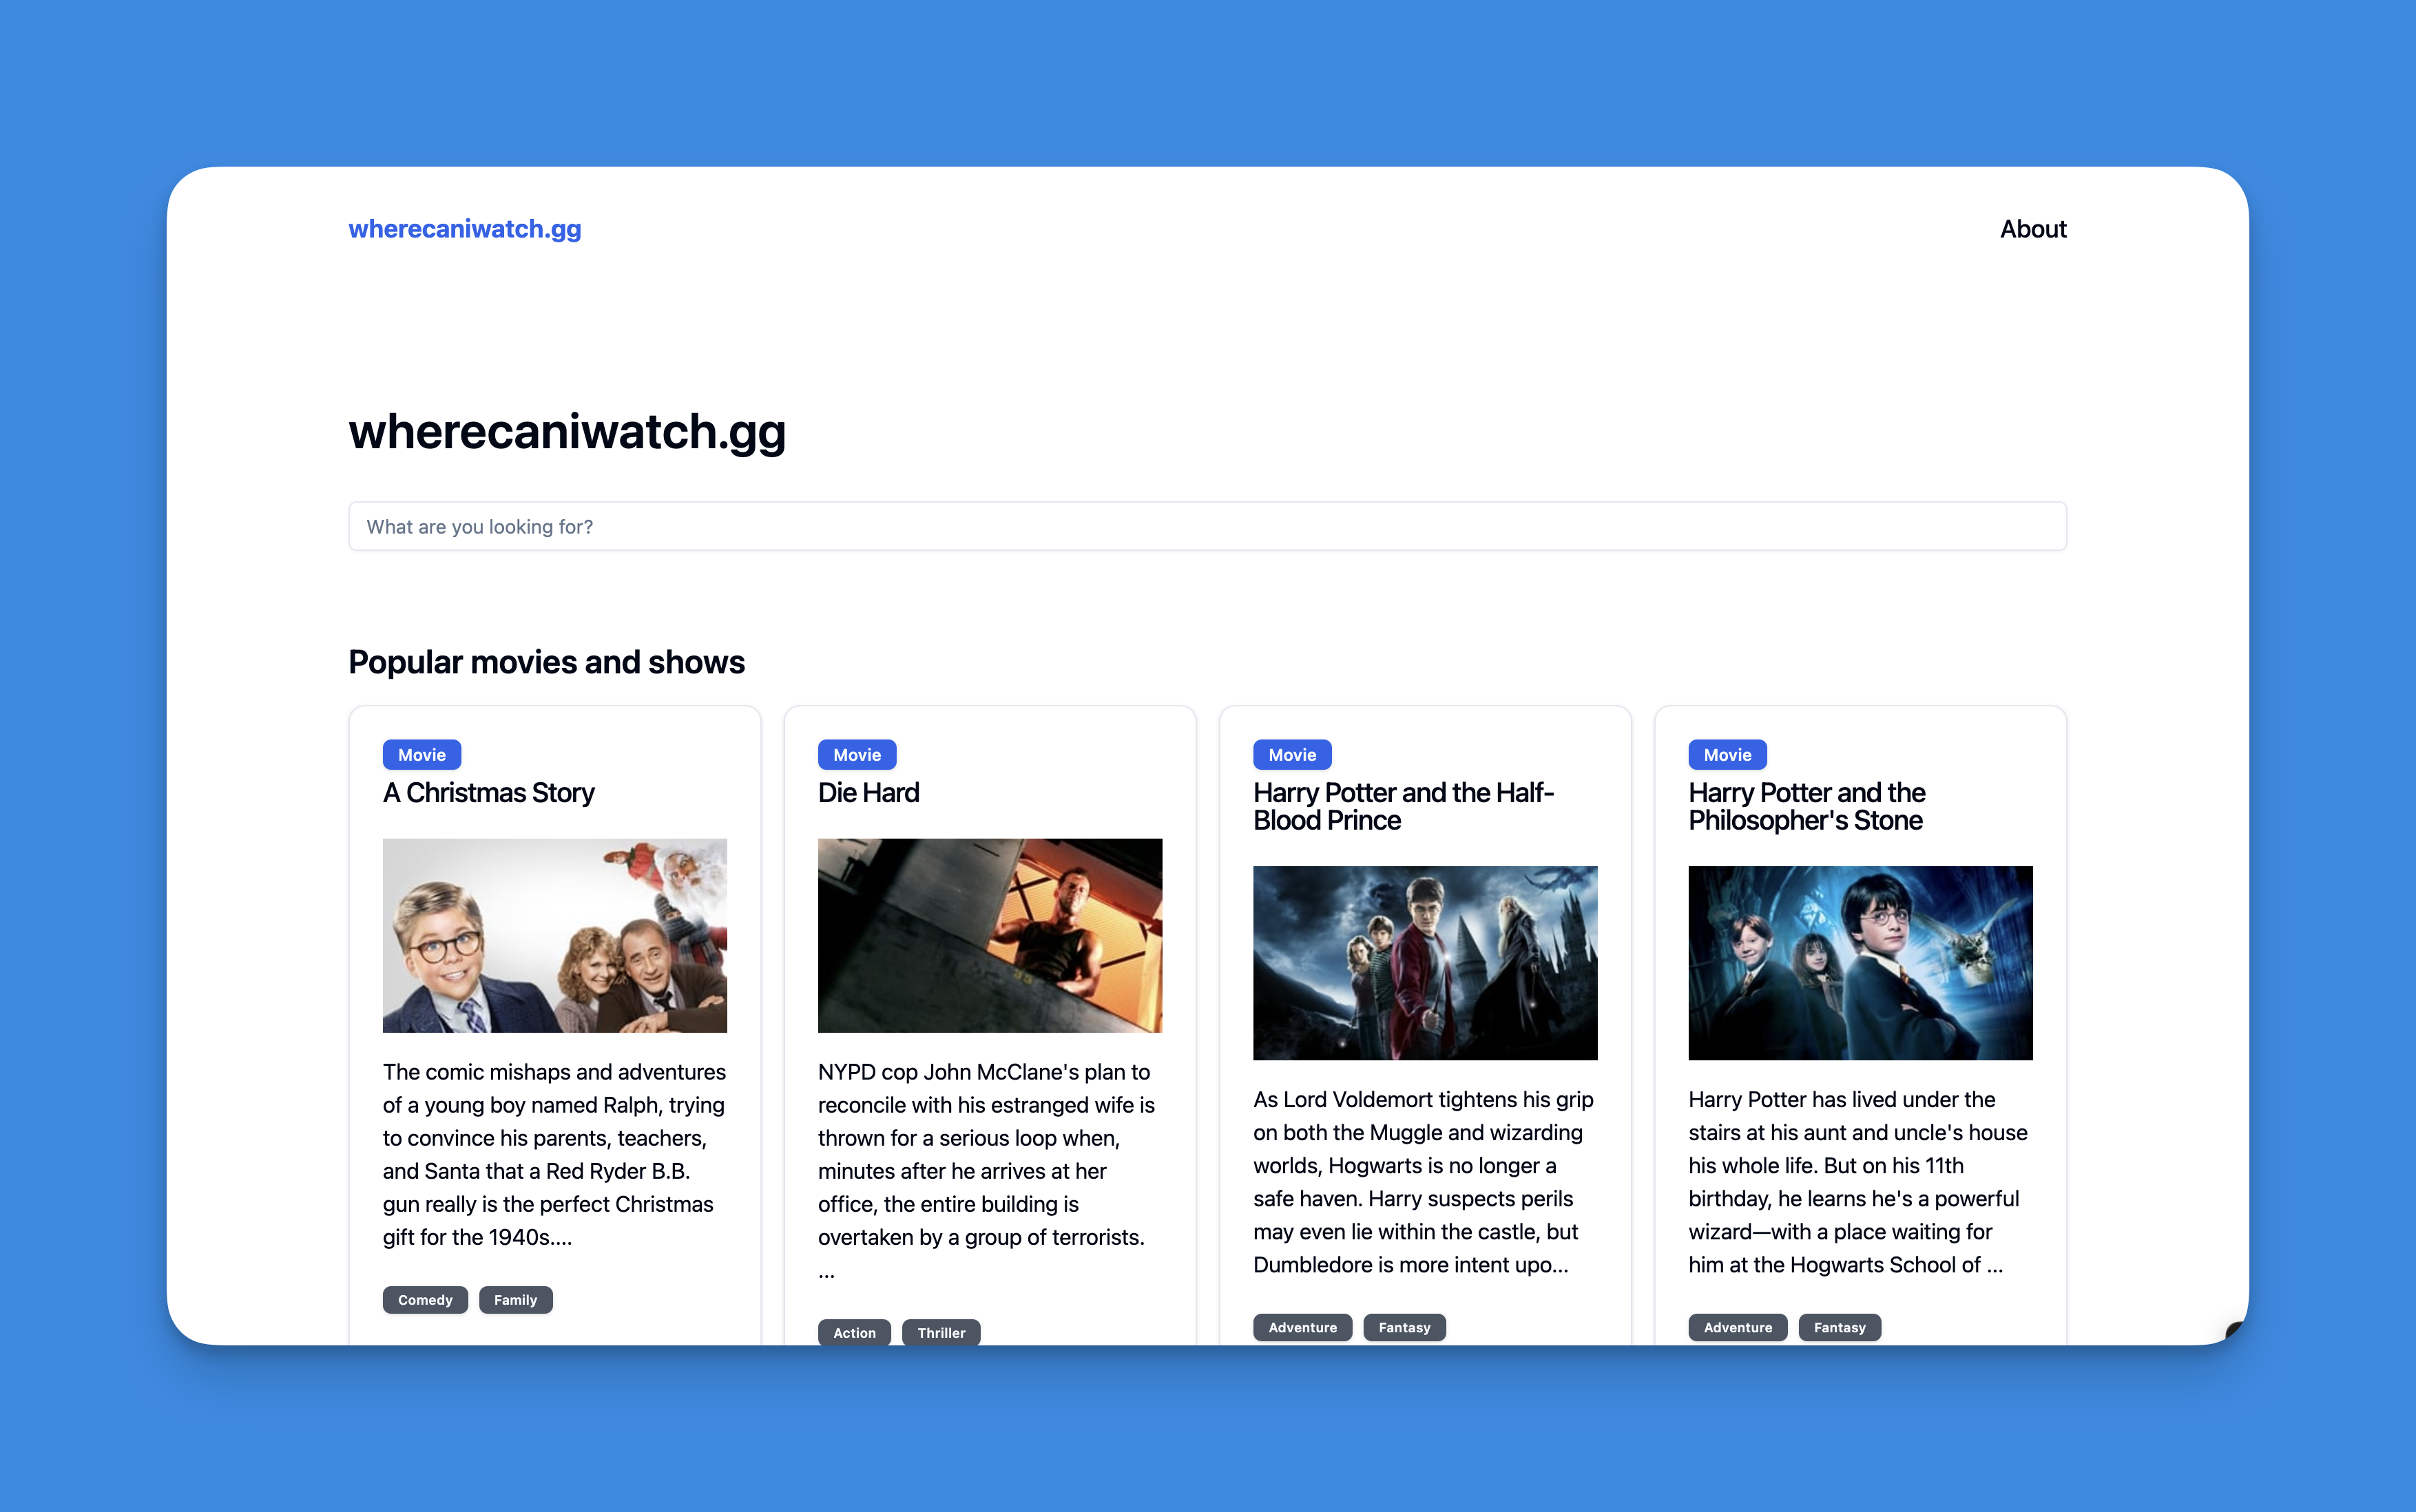The image size is (2416, 1512).
Task: Select the Family genre tag
Action: point(516,1300)
